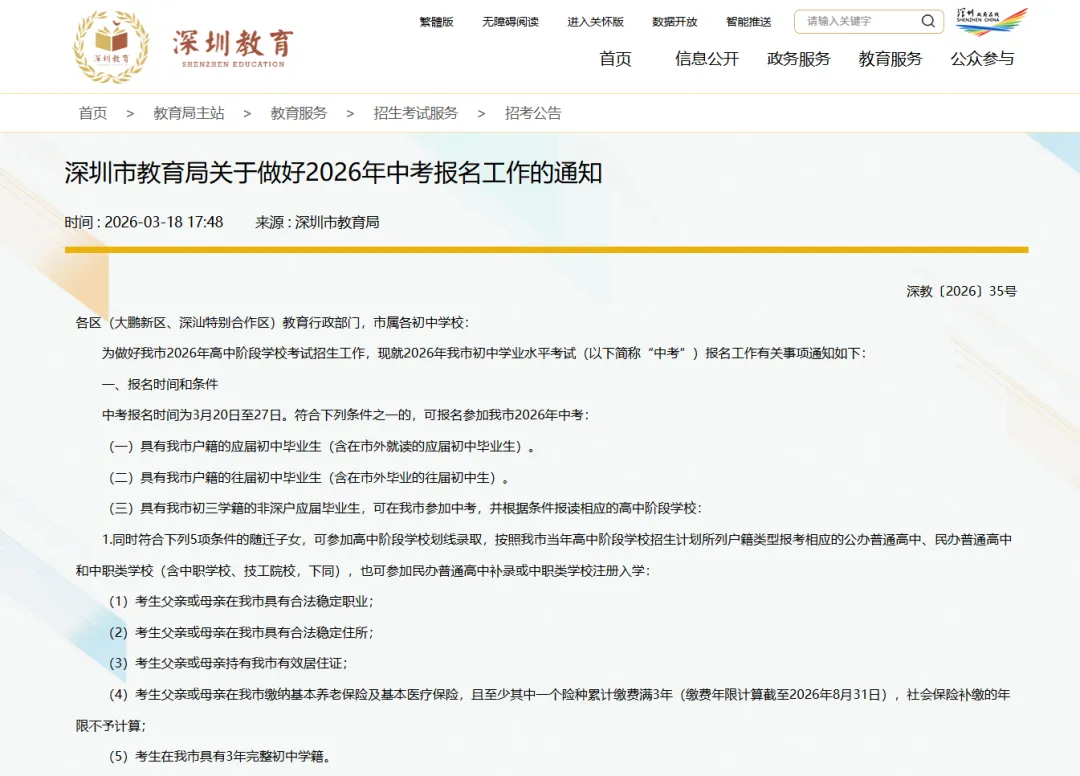Click the search magnifier icon
This screenshot has width=1080, height=776.
coord(928,21)
